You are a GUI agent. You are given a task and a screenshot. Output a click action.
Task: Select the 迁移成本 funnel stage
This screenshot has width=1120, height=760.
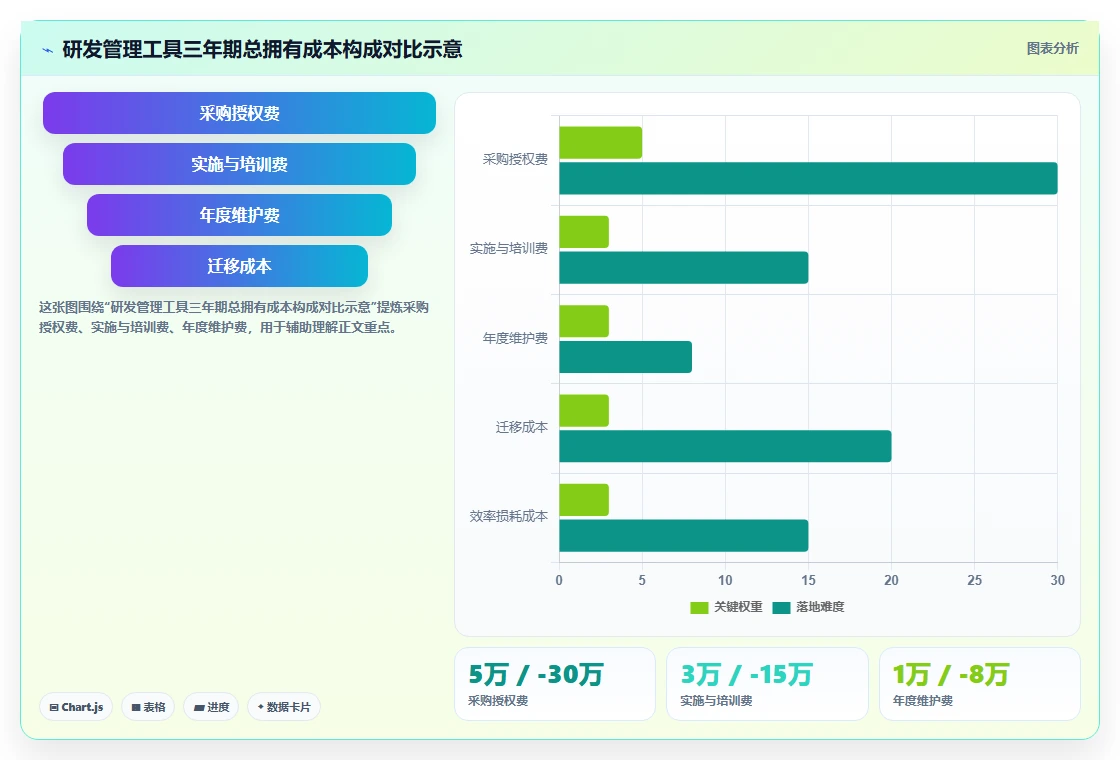point(239,266)
